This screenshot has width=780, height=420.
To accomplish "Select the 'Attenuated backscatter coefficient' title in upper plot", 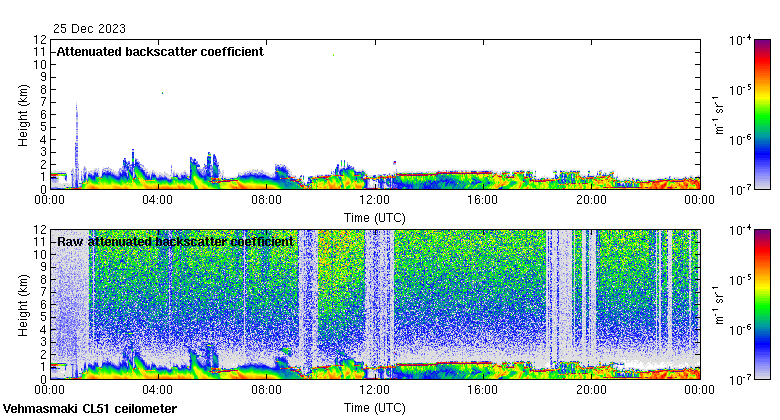I will [160, 52].
